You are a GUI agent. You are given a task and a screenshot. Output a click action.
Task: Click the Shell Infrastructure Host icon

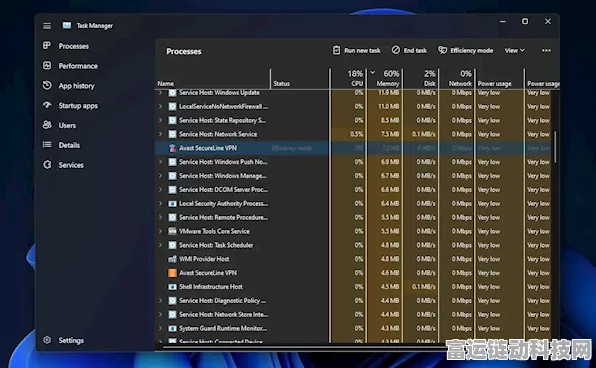pyautogui.click(x=172, y=287)
